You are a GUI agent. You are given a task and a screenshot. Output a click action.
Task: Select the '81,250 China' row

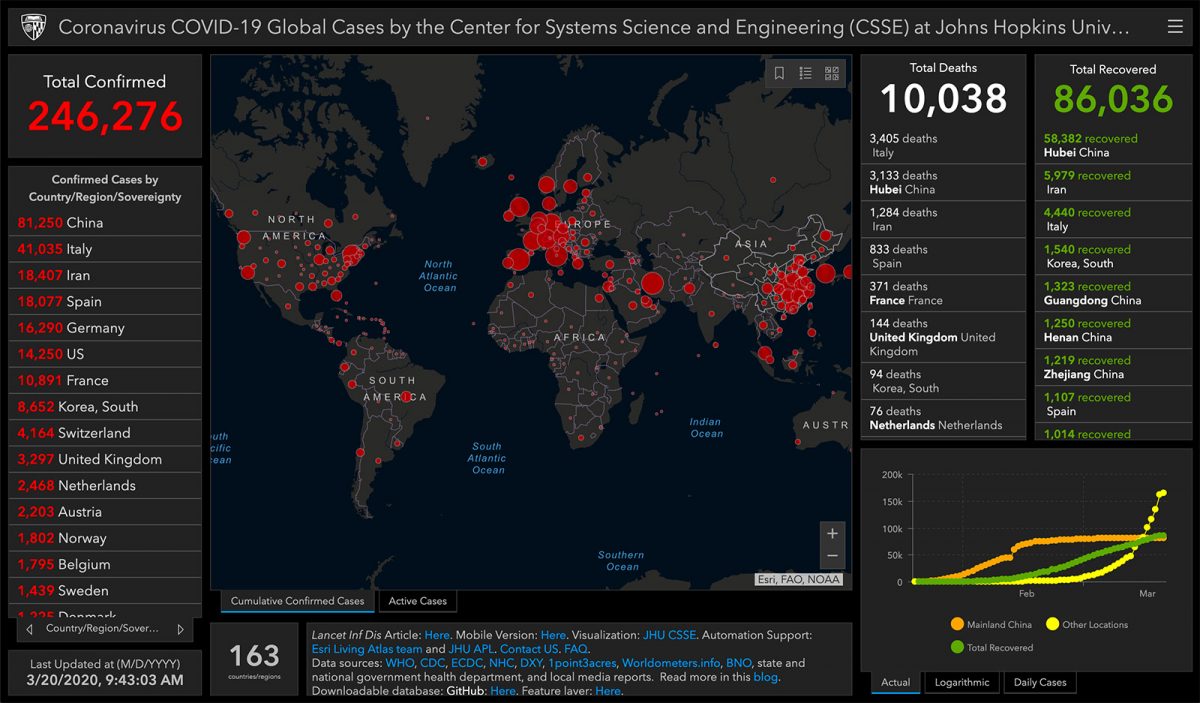(x=105, y=222)
